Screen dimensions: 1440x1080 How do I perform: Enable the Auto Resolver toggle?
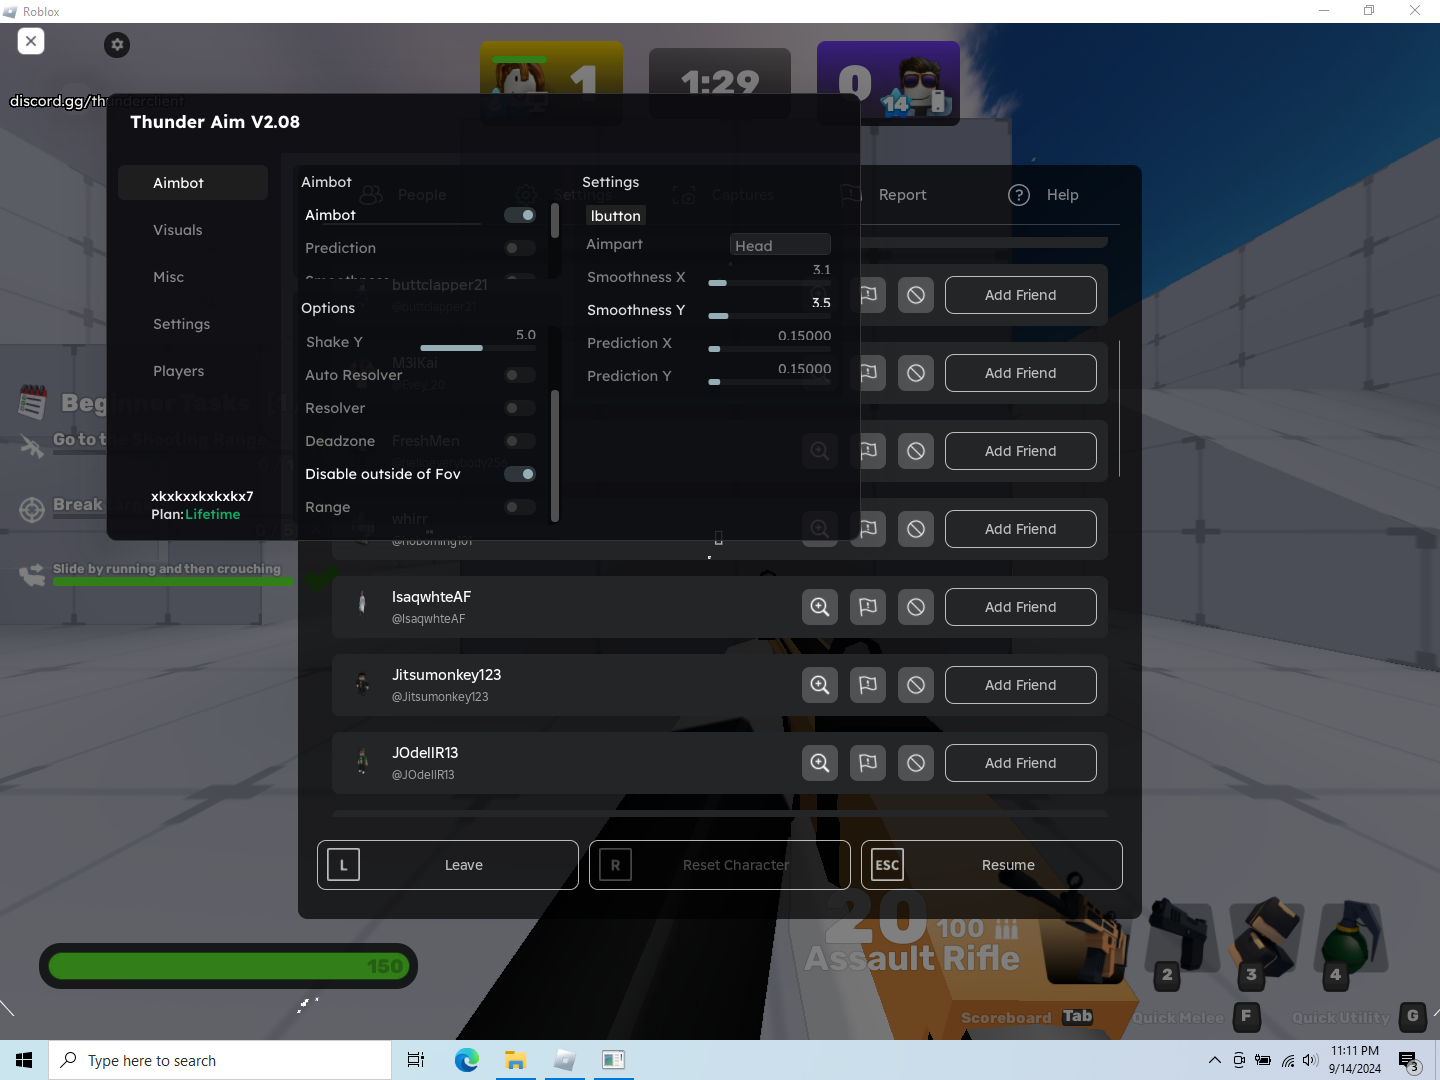[x=520, y=375]
